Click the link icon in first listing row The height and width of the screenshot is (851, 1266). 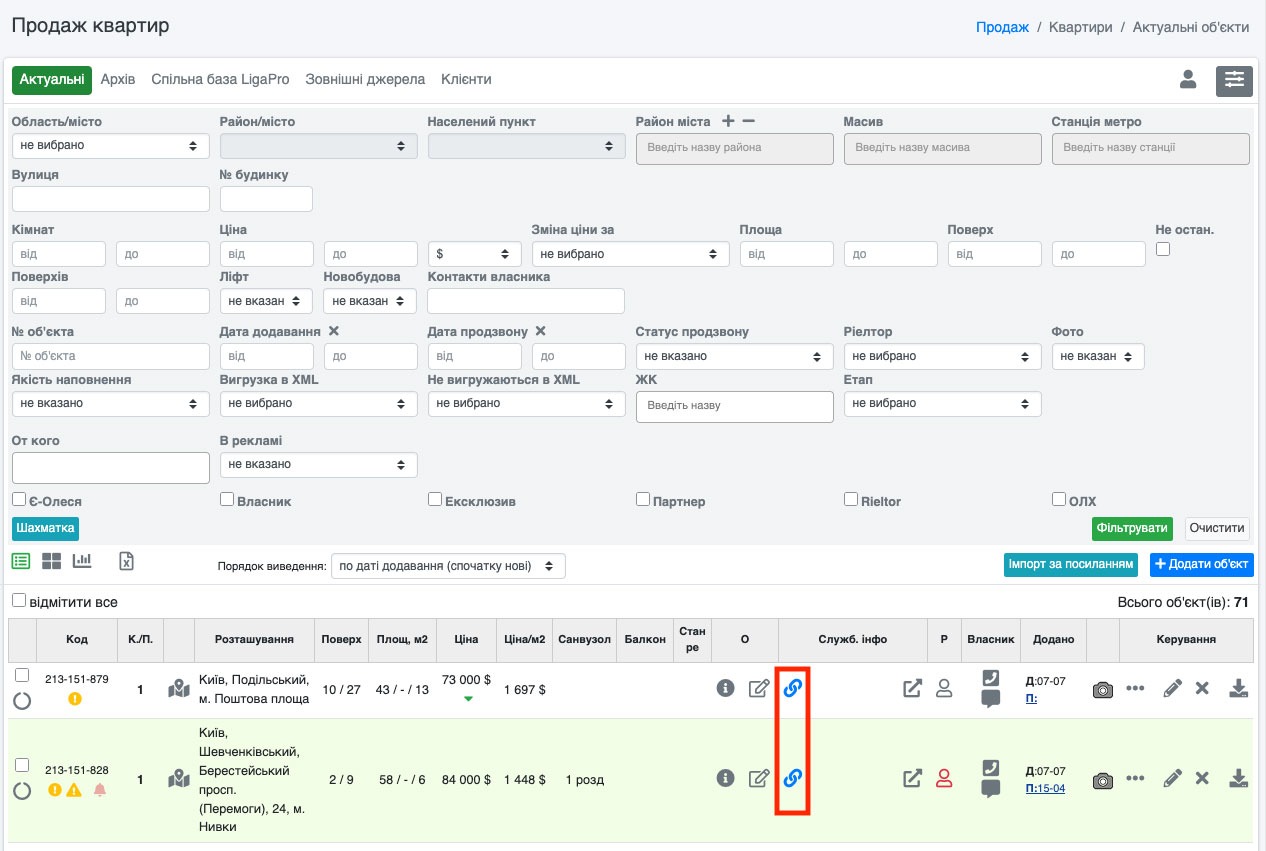pyautogui.click(x=793, y=688)
